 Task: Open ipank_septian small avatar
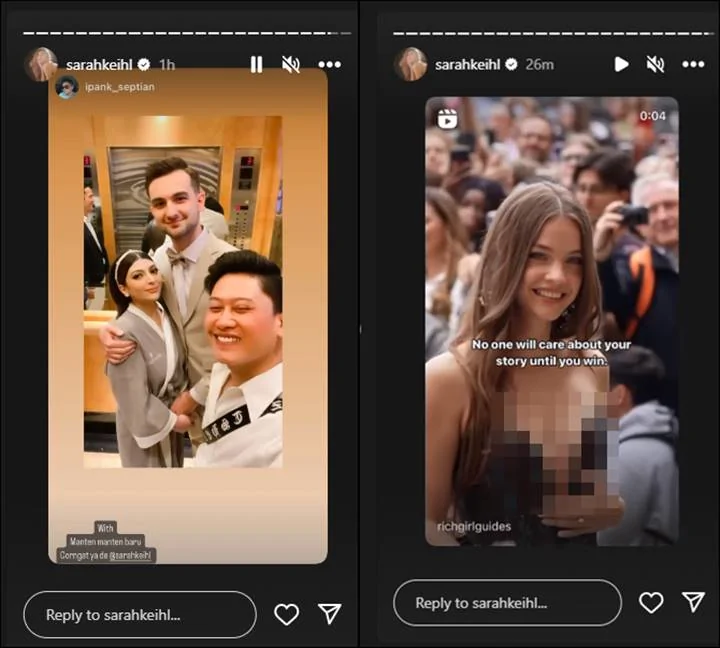[67, 87]
